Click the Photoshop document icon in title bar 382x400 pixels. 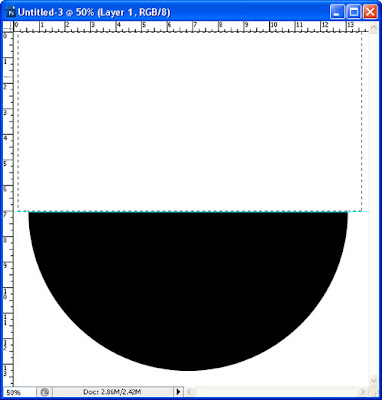(x=11, y=12)
